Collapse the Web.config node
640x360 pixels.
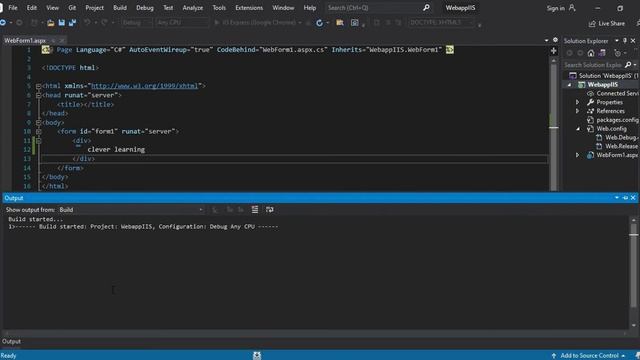pyautogui.click(x=578, y=129)
